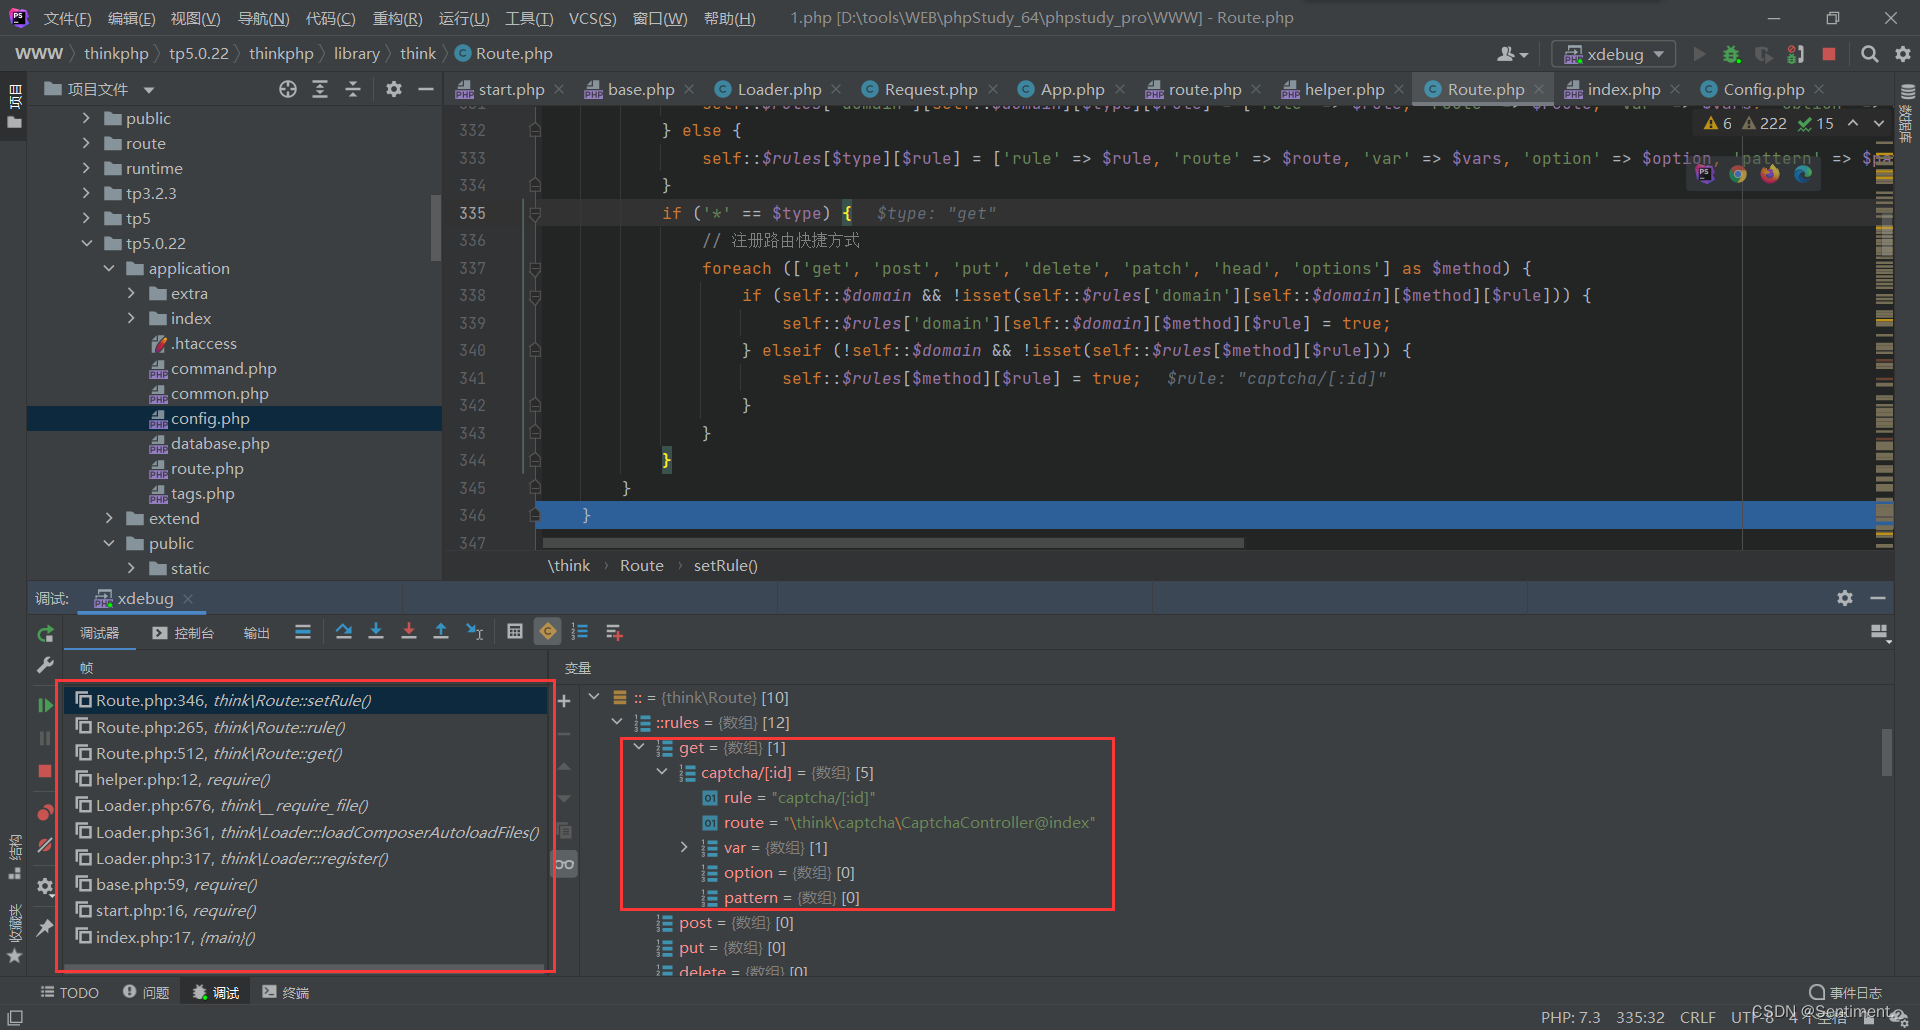Click Step Over in debugger toolbar

pos(344,631)
